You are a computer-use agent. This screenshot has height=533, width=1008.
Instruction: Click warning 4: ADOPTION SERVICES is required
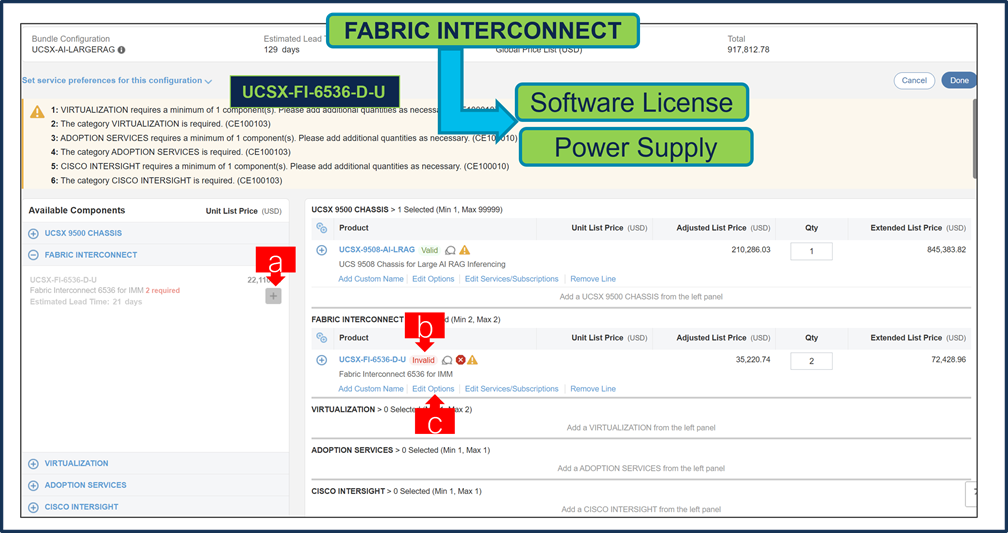point(170,152)
